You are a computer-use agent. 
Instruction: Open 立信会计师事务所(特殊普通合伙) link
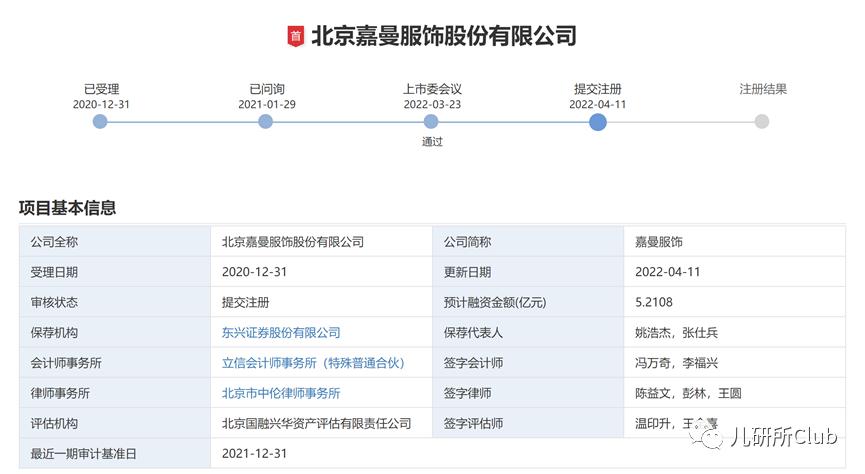pyautogui.click(x=313, y=363)
